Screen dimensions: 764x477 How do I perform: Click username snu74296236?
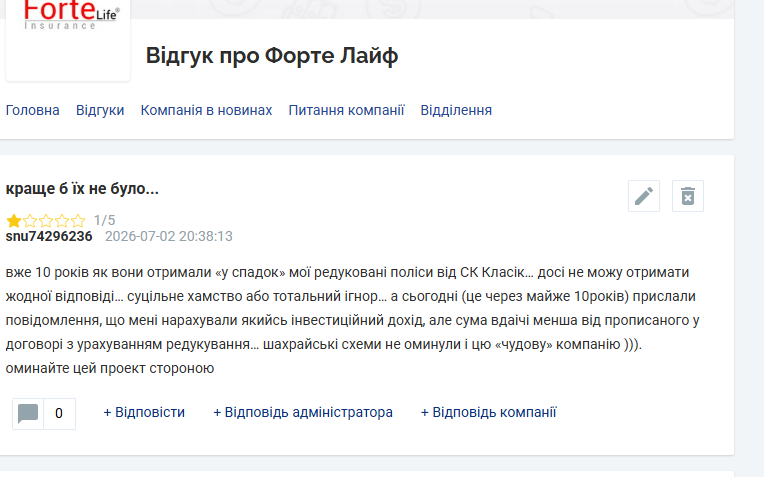(49, 236)
